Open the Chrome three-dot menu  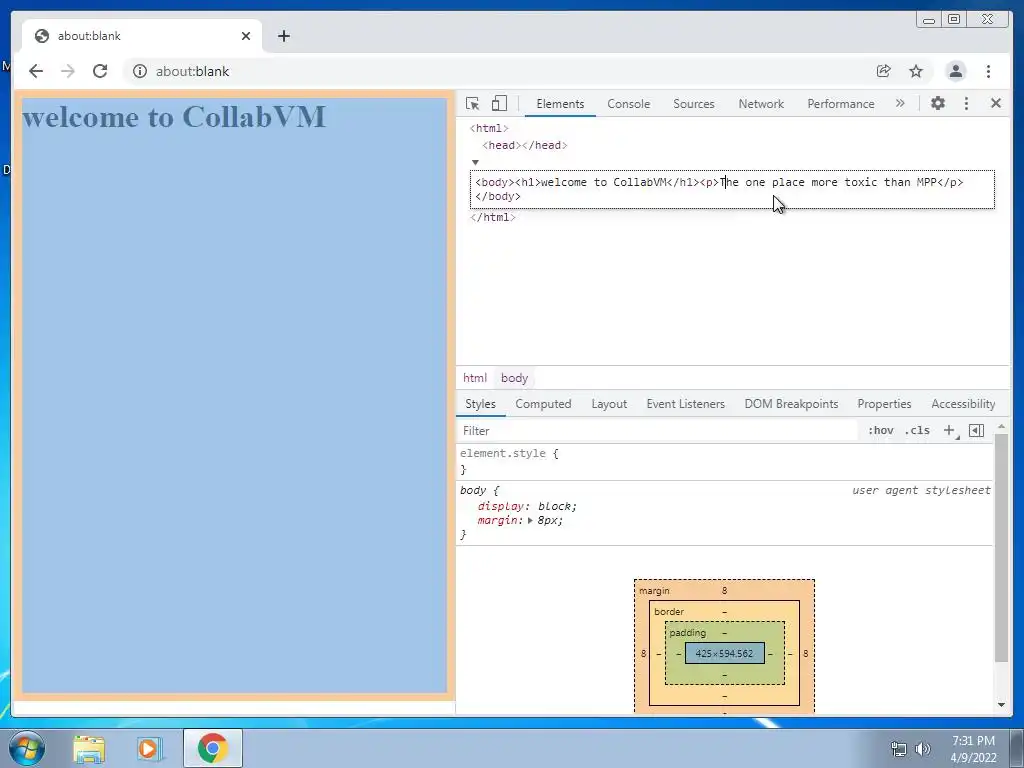pos(989,71)
